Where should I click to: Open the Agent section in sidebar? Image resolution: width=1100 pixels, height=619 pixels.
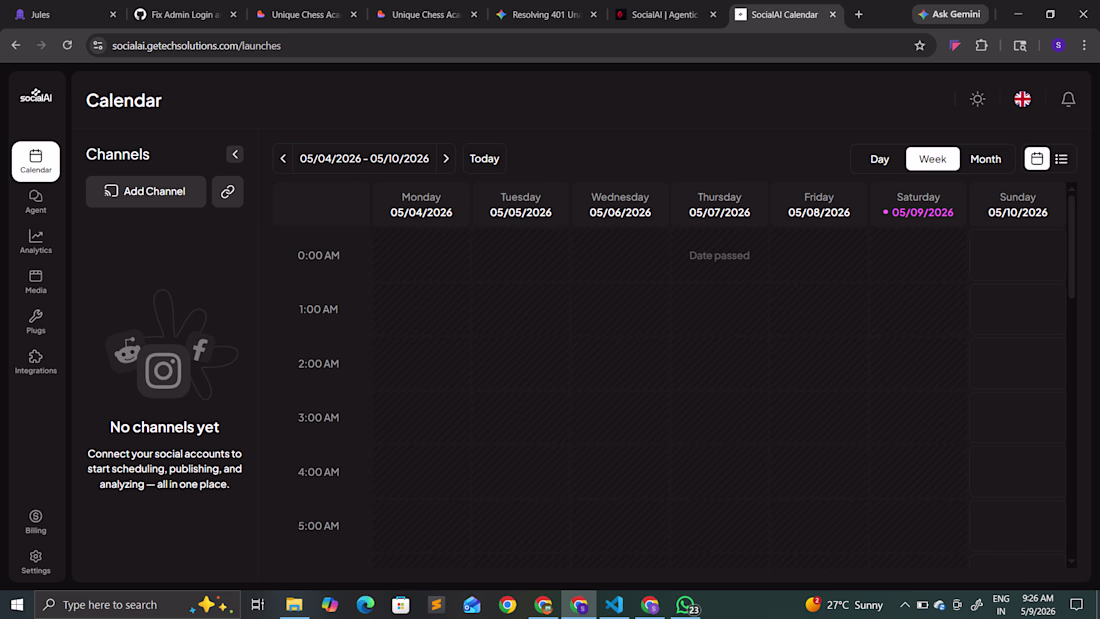[36, 201]
